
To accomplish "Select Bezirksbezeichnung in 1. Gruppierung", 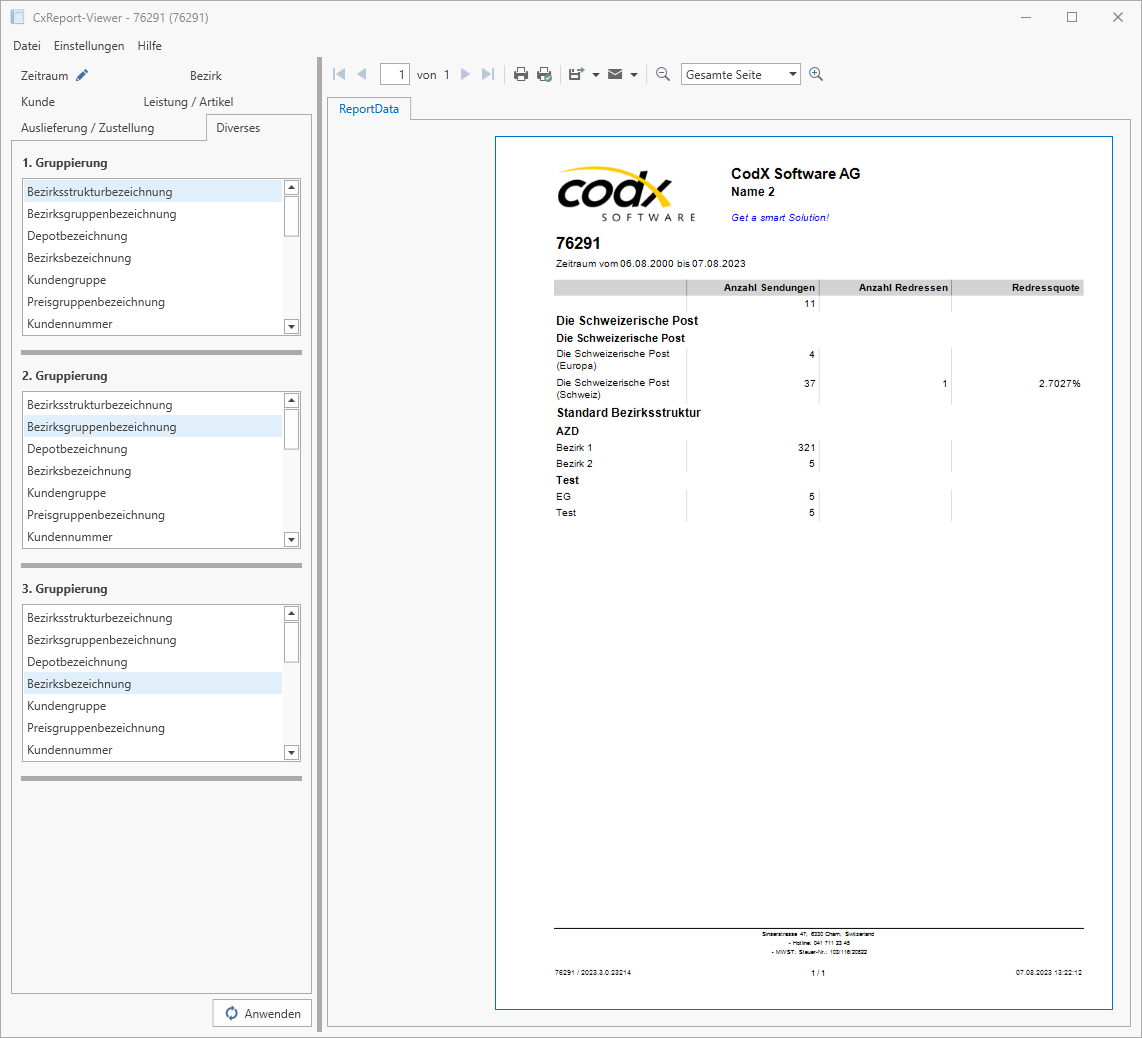I will (x=153, y=258).
